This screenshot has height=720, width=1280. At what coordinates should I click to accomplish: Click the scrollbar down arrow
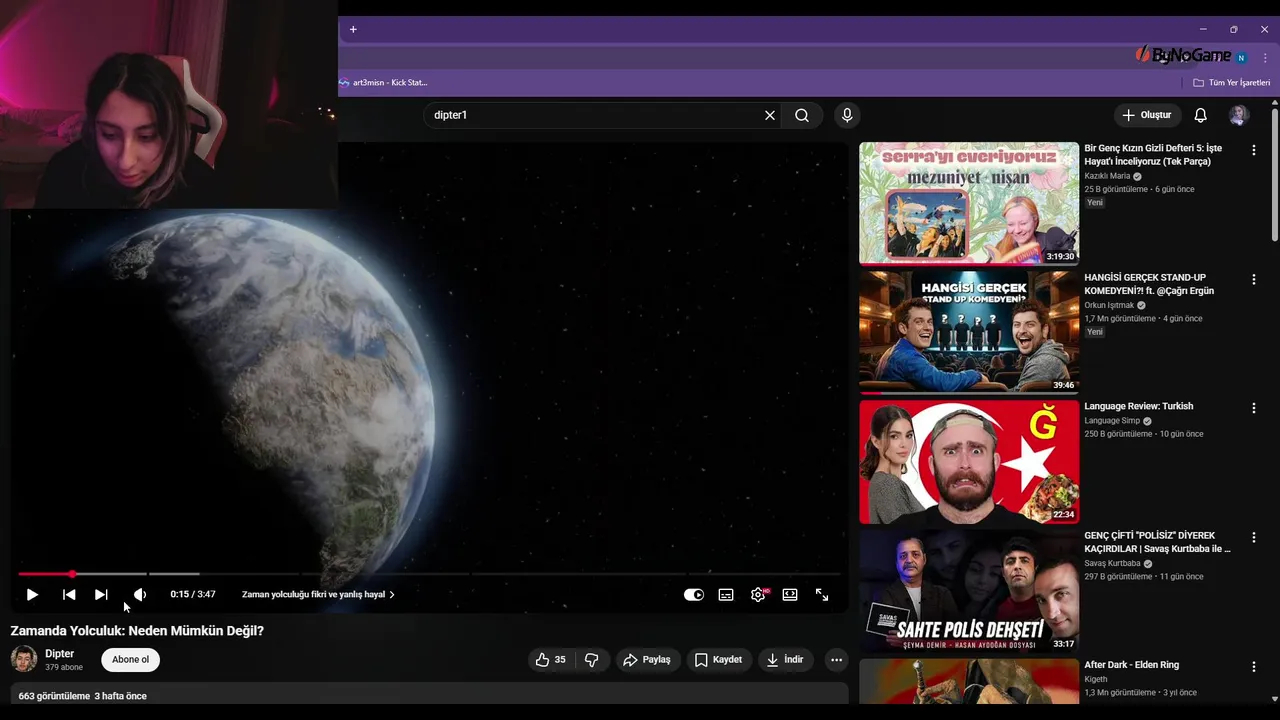point(1275,699)
